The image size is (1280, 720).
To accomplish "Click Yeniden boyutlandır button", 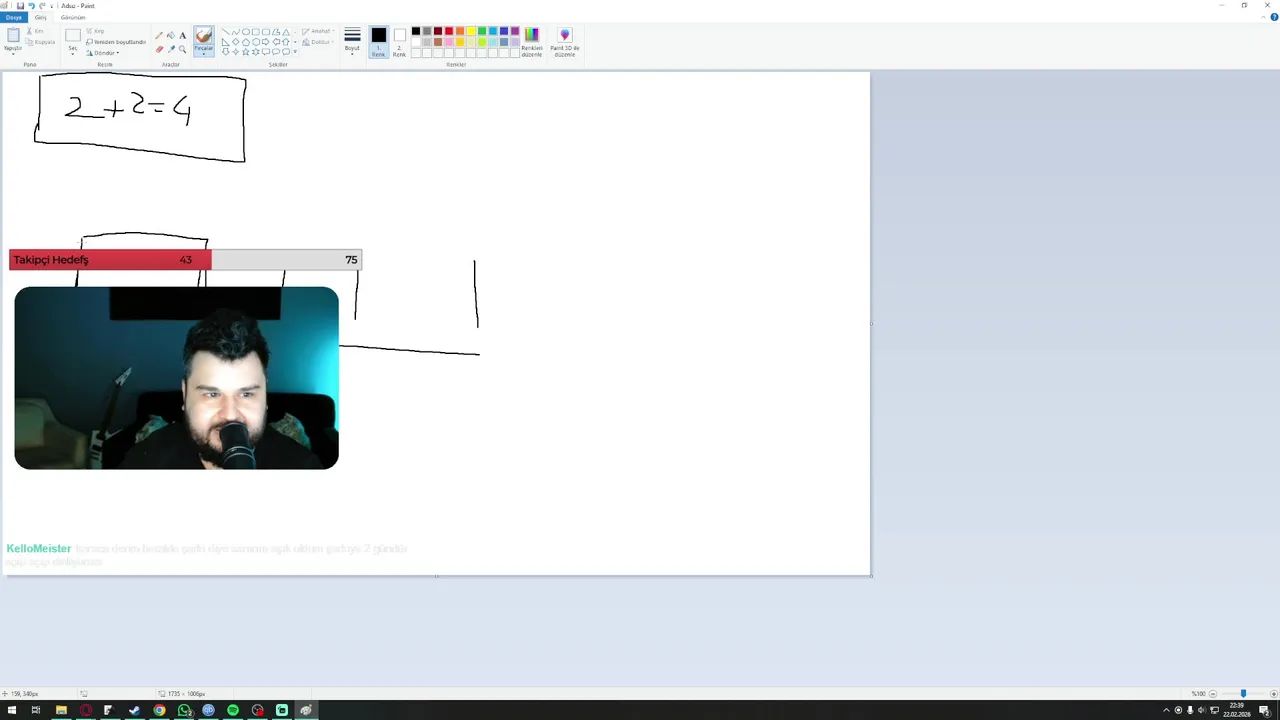I will 116,42.
